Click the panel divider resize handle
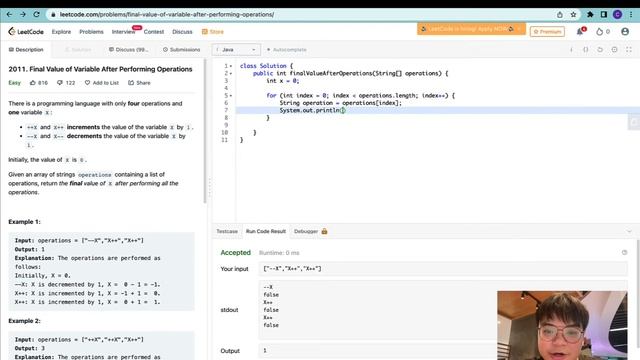This screenshot has width=640, height=360. pyautogui.click(x=210, y=188)
